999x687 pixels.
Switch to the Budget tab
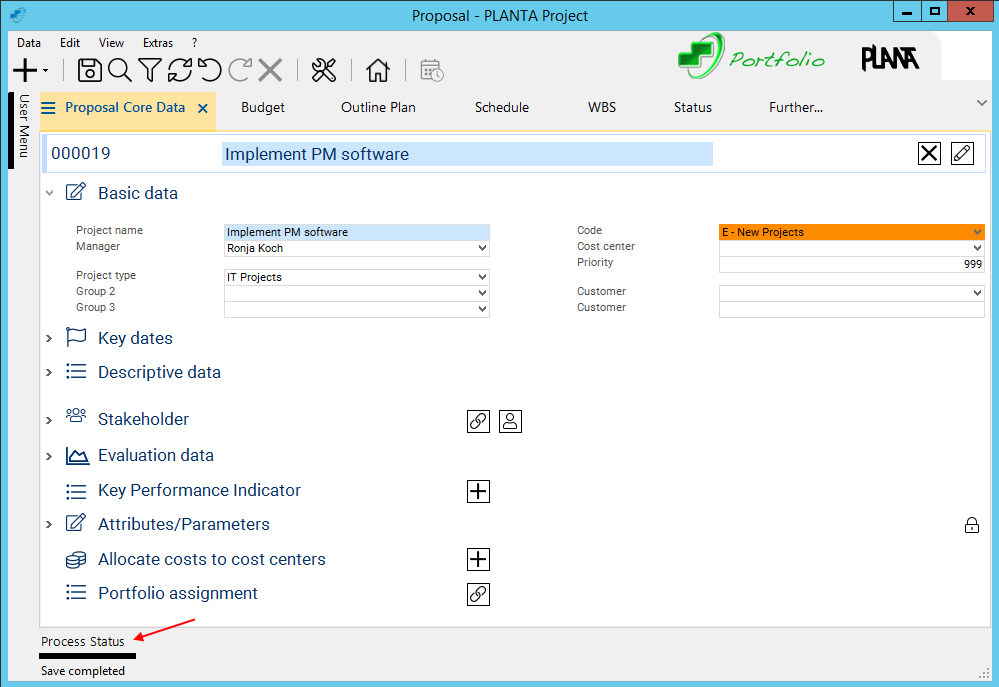262,108
